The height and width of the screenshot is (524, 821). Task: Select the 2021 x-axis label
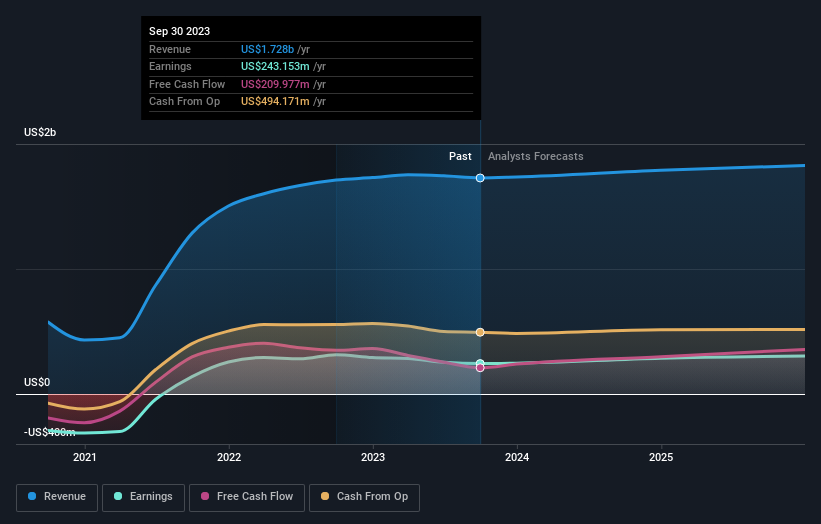85,457
